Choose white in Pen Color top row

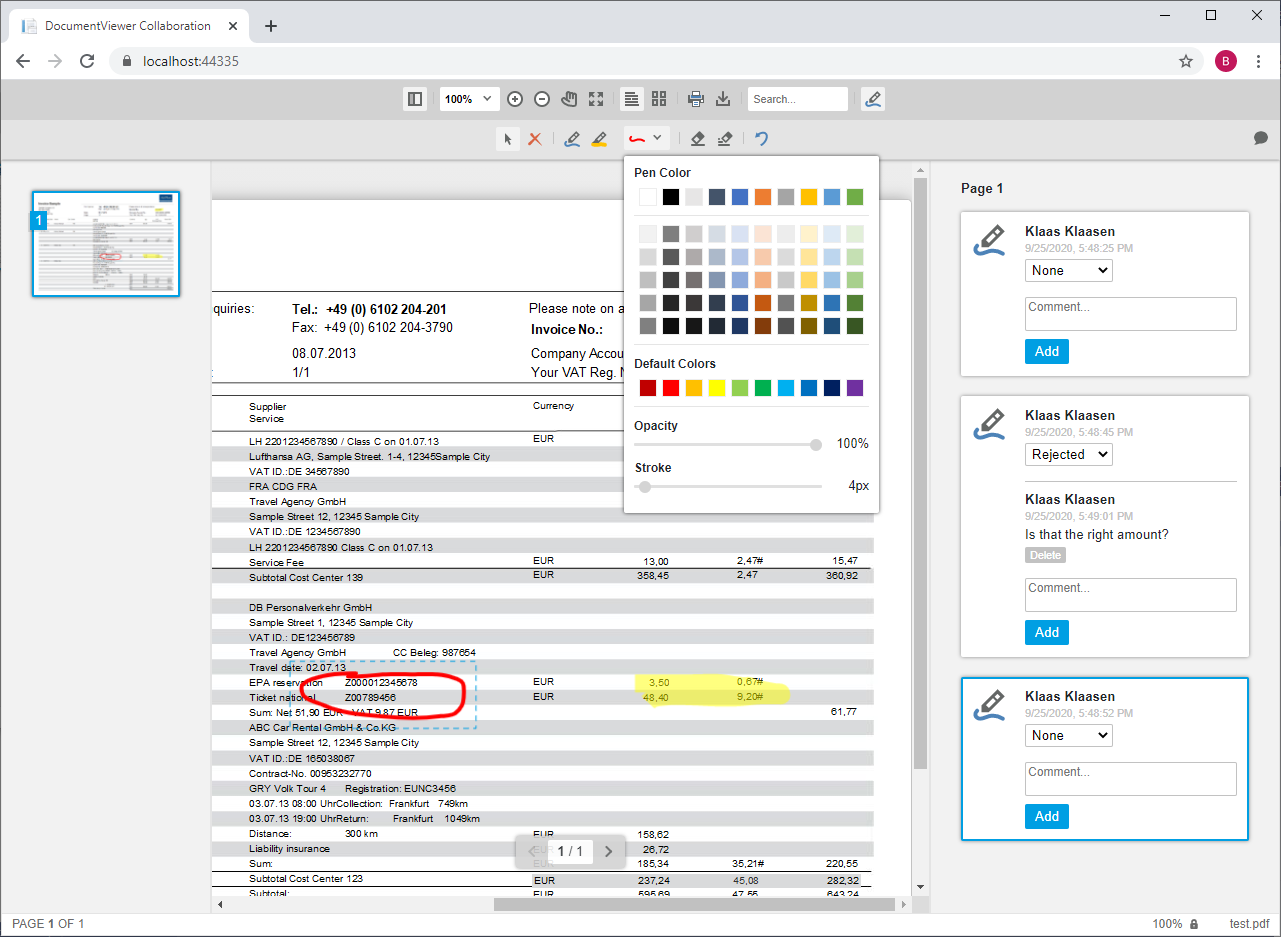tap(648, 197)
